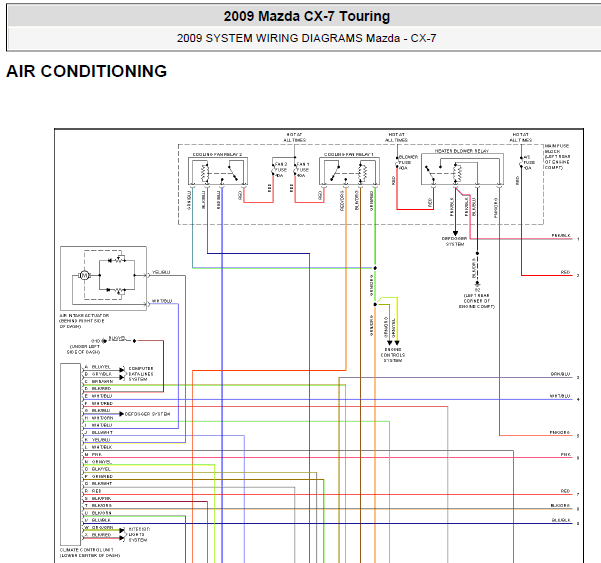Select the Fan 2 Fuse 40A label
601x563 pixels.
[x=281, y=170]
